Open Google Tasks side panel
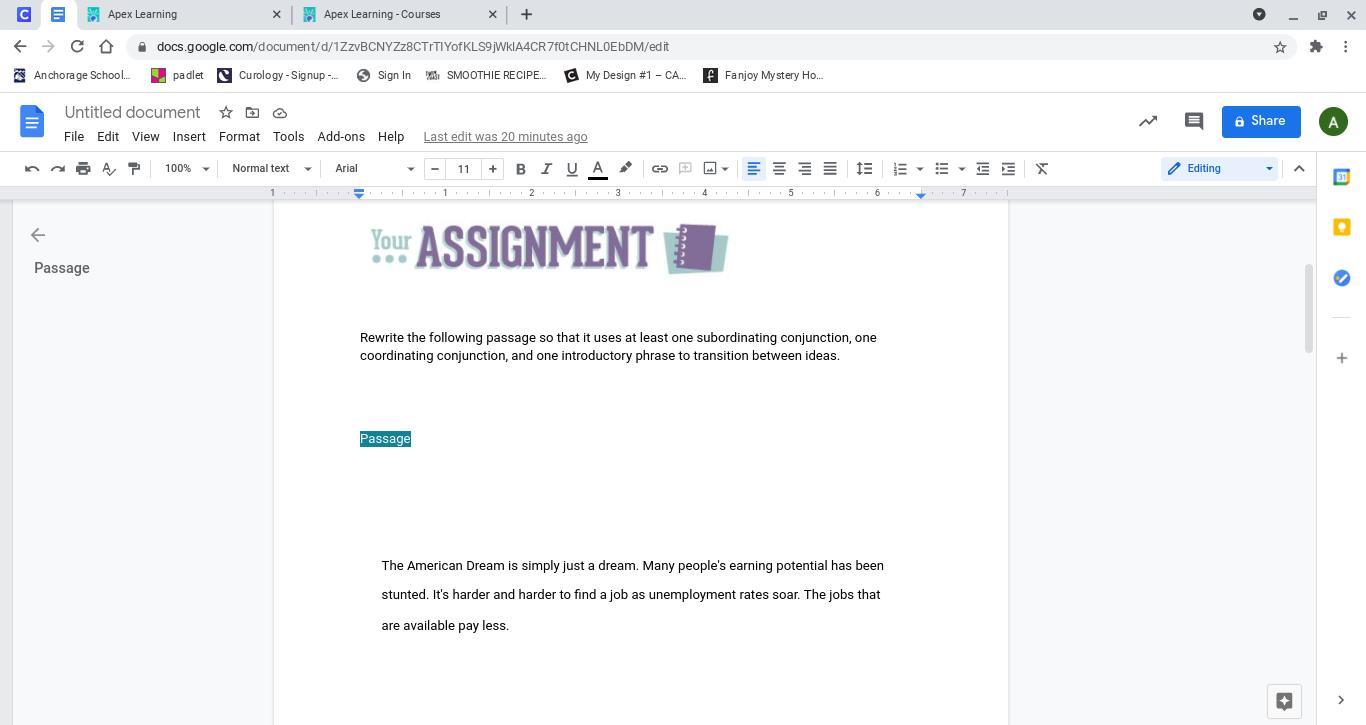 pyautogui.click(x=1342, y=278)
